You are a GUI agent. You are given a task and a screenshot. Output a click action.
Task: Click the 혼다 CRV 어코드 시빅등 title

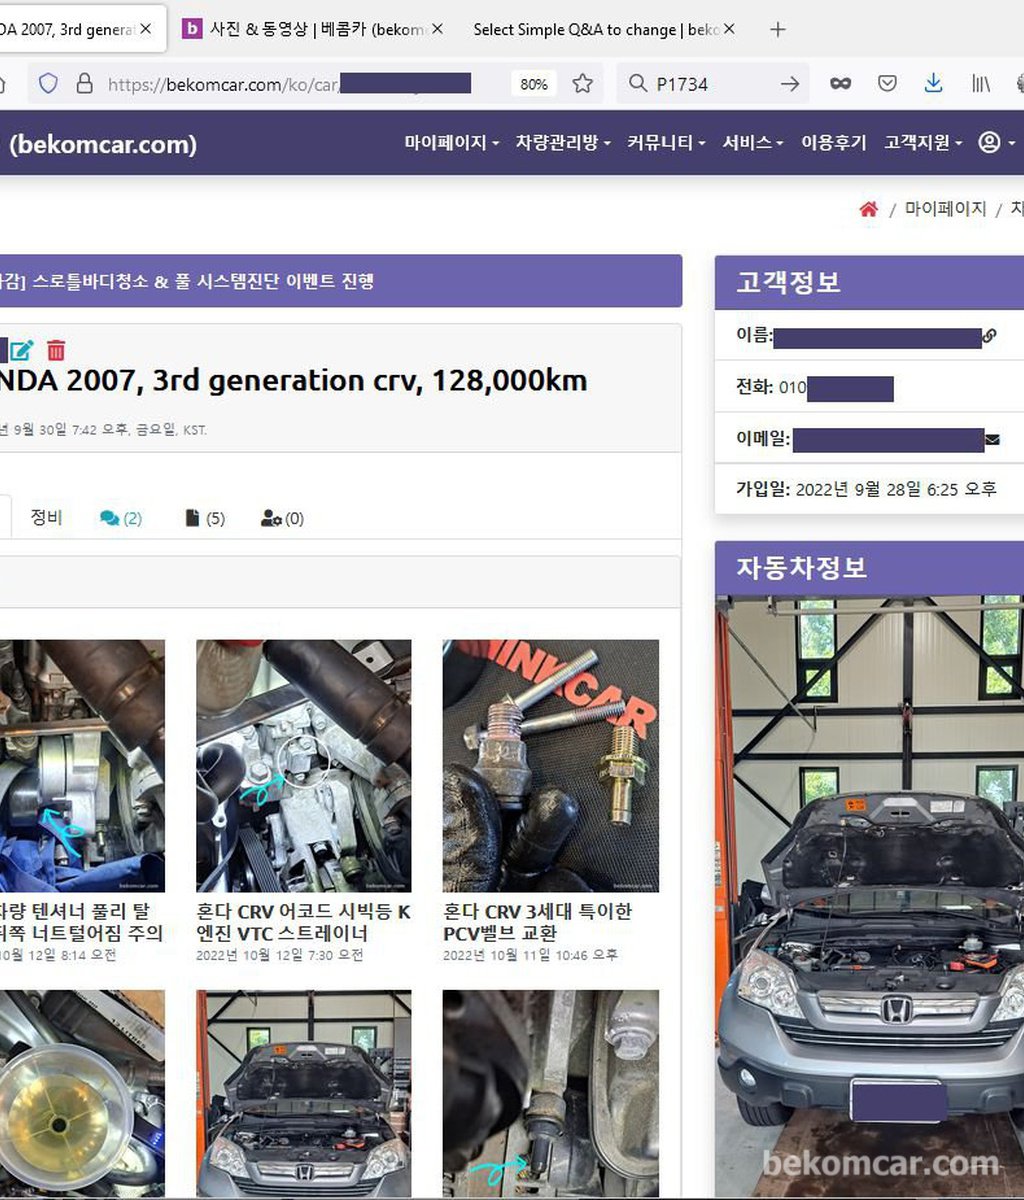pyautogui.click(x=303, y=922)
